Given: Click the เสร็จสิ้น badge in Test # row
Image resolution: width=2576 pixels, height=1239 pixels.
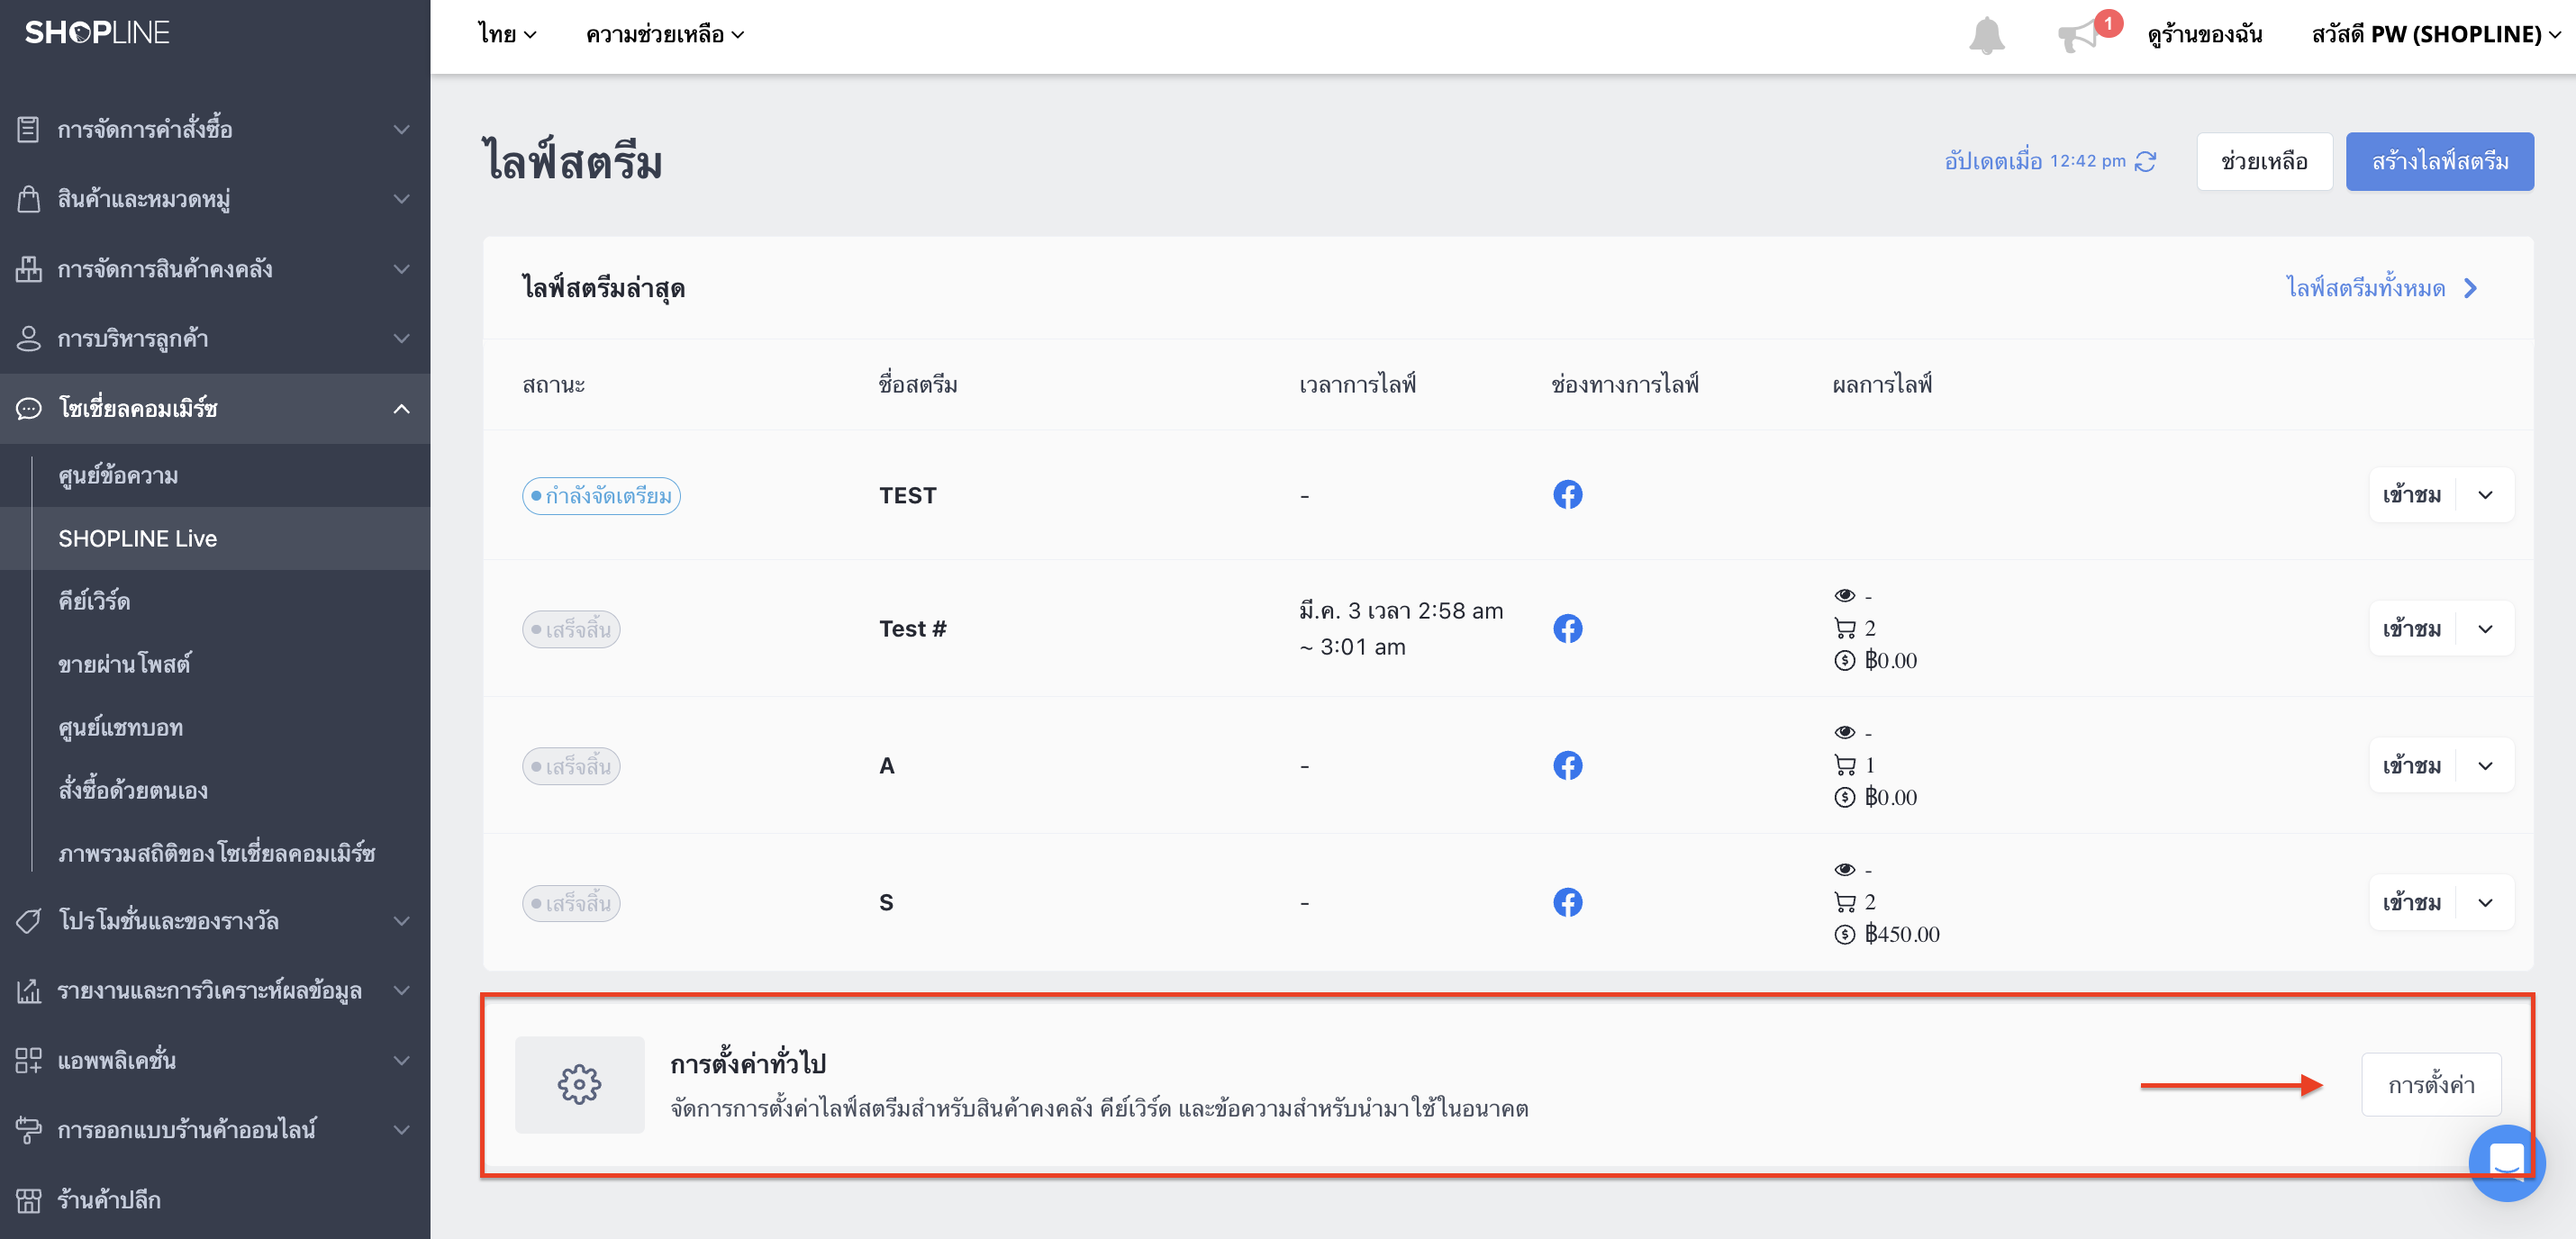Looking at the screenshot, I should point(571,630).
